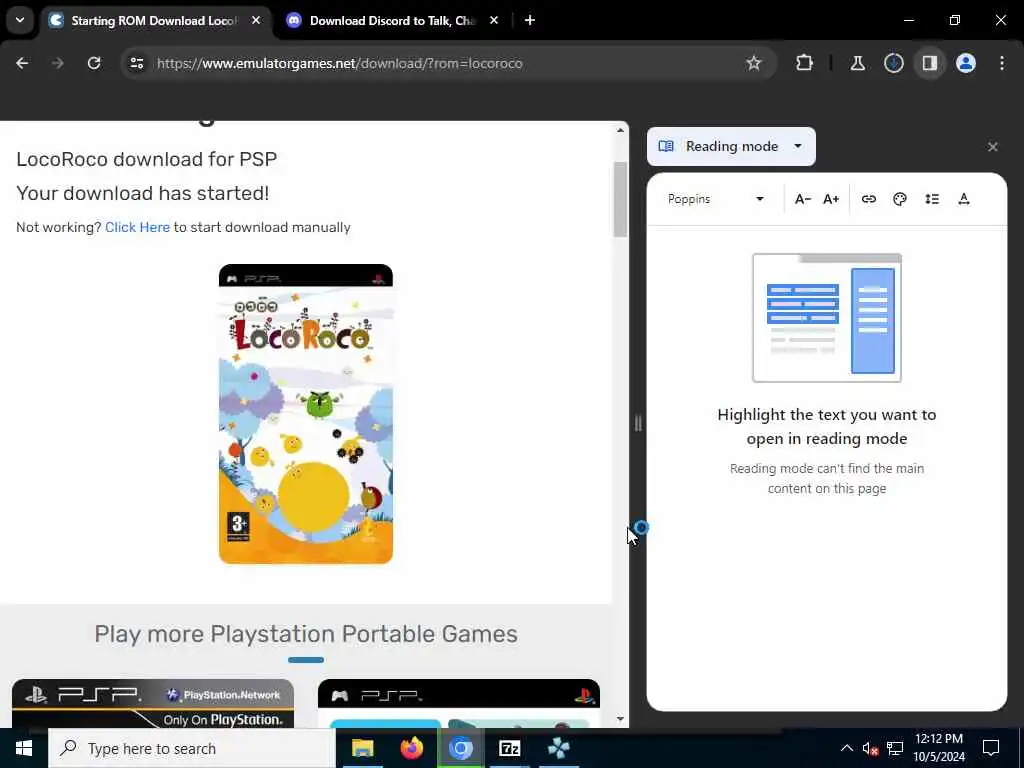The width and height of the screenshot is (1024, 768).
Task: Decrease reading mode font size
Action: pyautogui.click(x=803, y=199)
